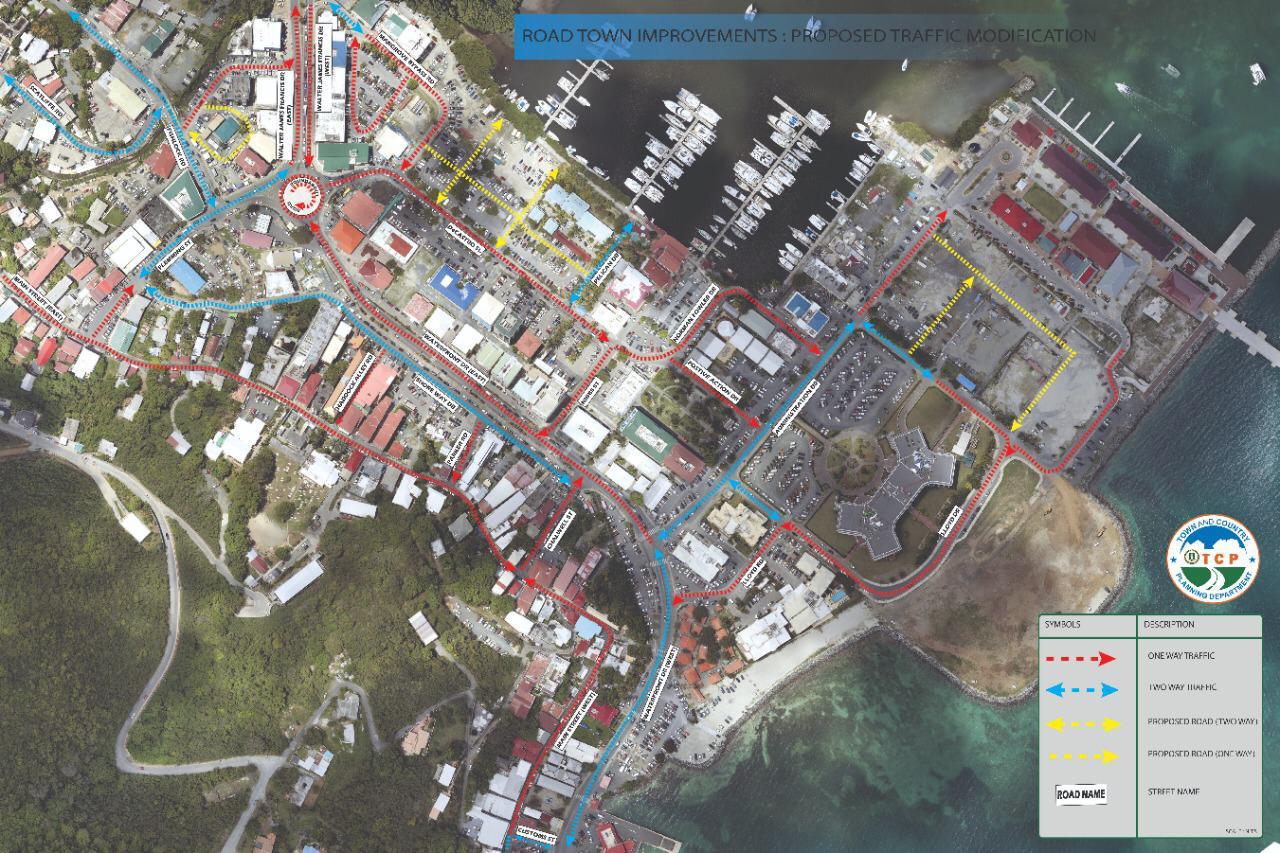
Task: Select the blue two-way traffic legend arrow
Action: tap(1080, 690)
